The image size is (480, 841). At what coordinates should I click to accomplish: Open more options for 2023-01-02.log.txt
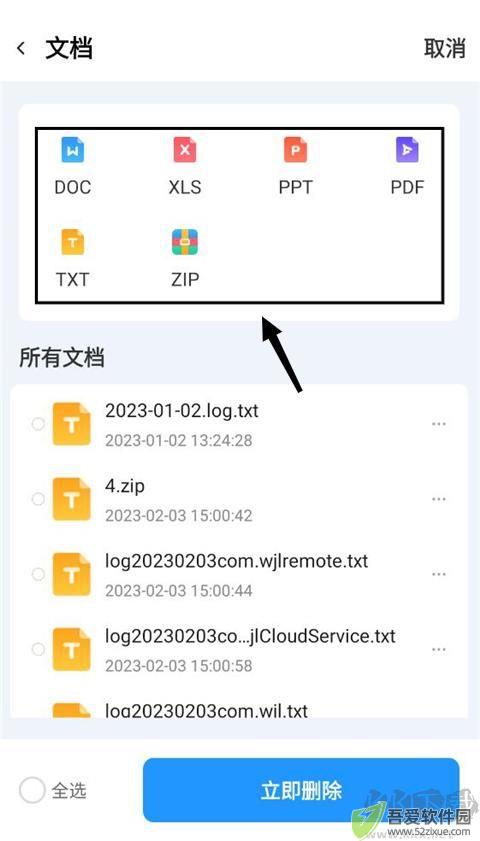point(439,424)
